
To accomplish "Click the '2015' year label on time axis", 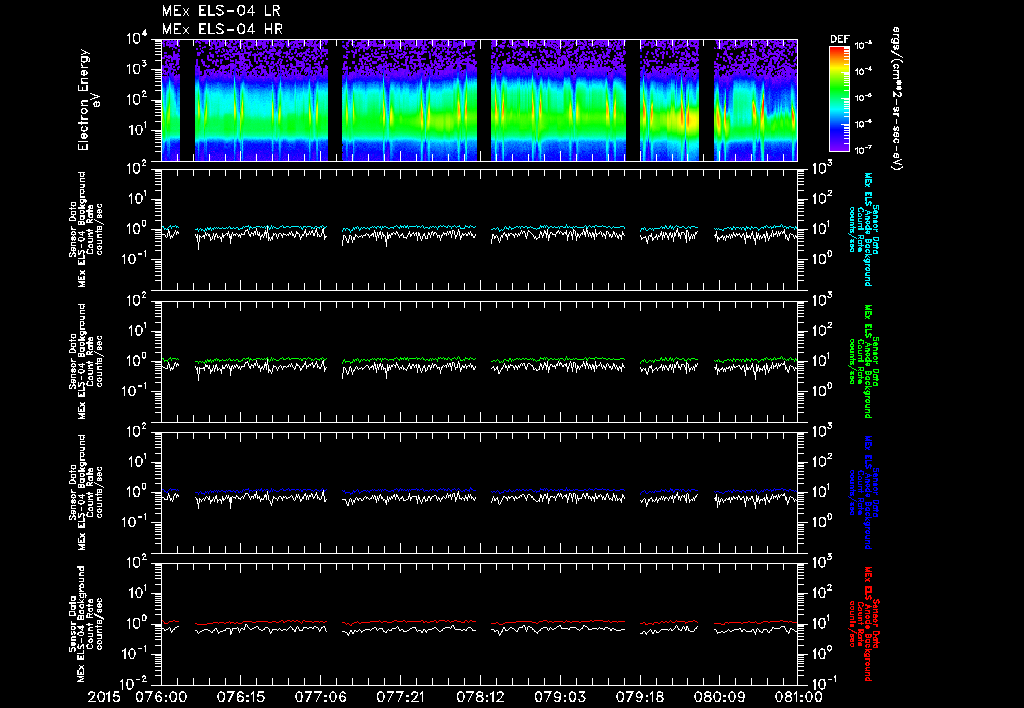I will point(104,697).
